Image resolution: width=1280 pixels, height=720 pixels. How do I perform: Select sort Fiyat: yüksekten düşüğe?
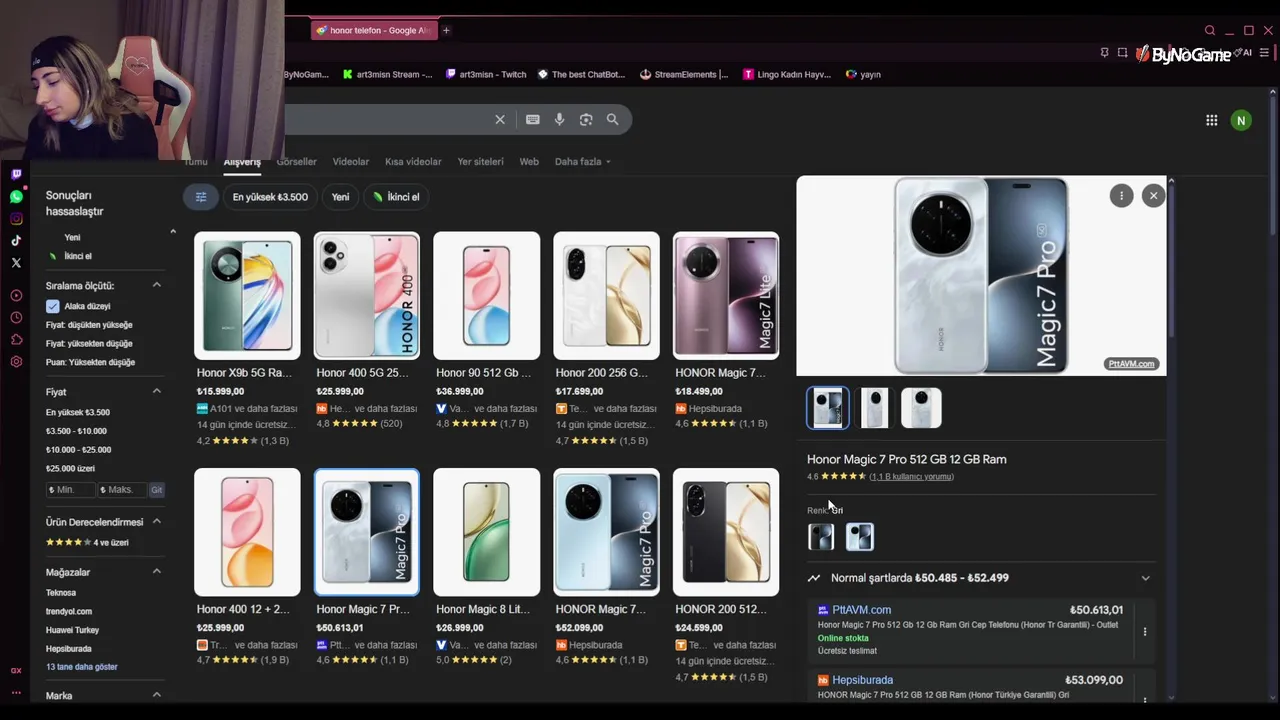89,343
